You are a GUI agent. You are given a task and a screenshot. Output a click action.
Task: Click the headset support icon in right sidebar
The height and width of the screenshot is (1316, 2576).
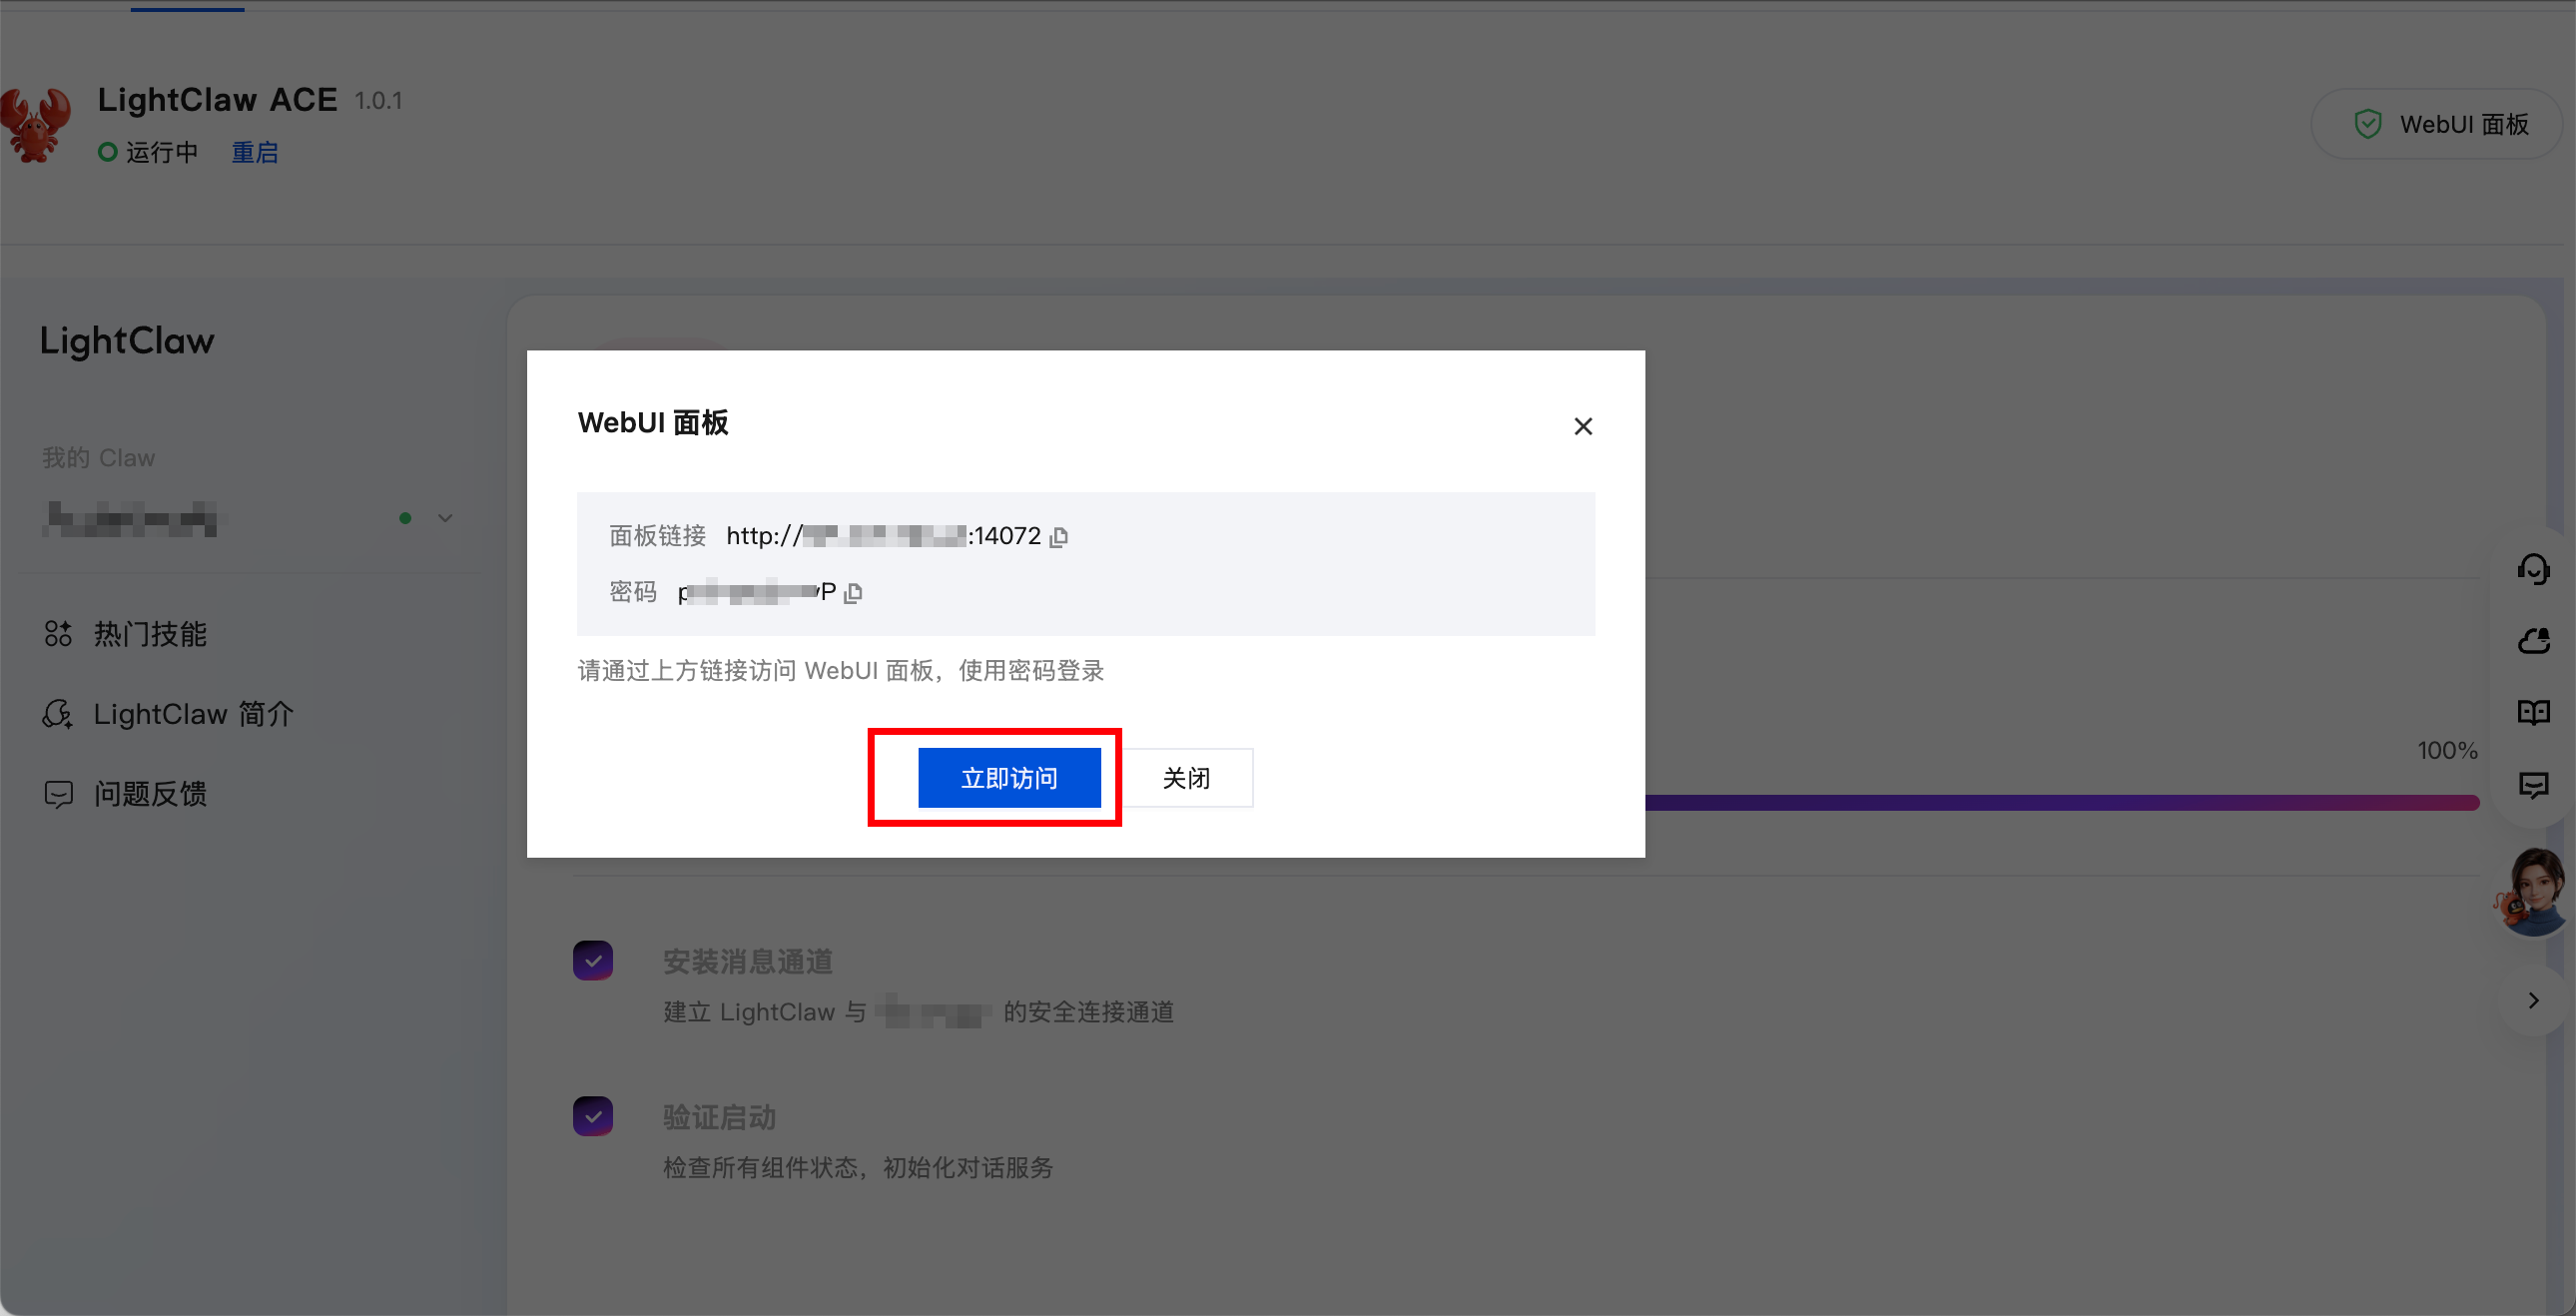[2536, 569]
